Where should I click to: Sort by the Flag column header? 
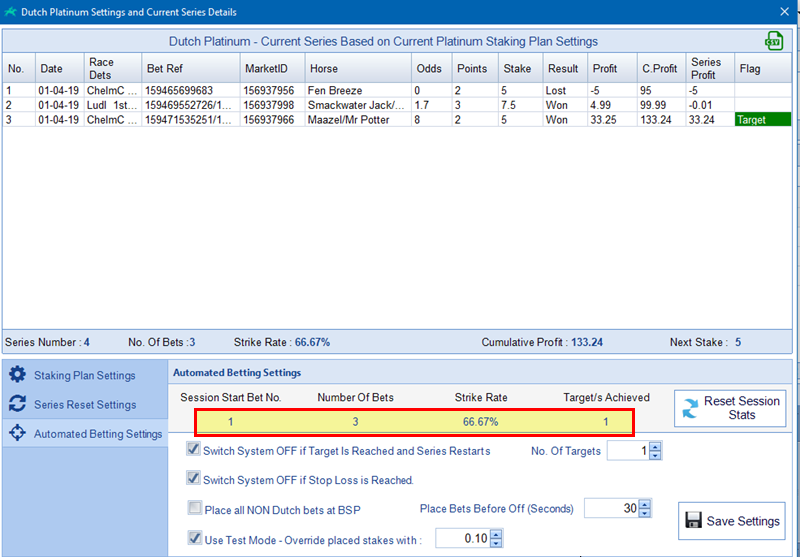763,68
